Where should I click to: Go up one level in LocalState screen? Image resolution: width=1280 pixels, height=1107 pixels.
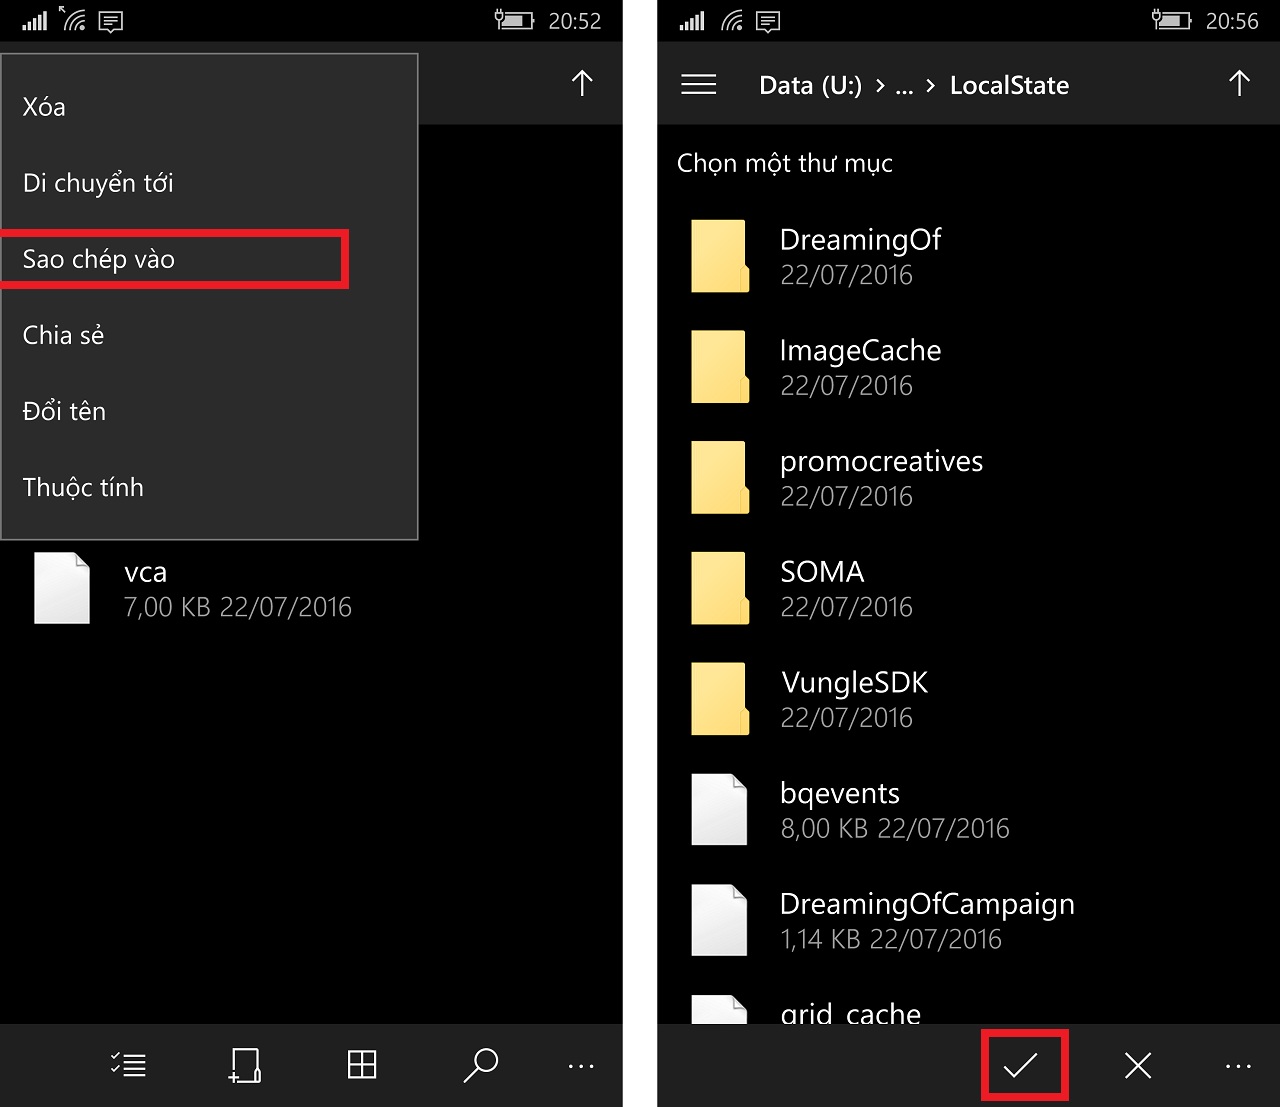tap(1239, 84)
